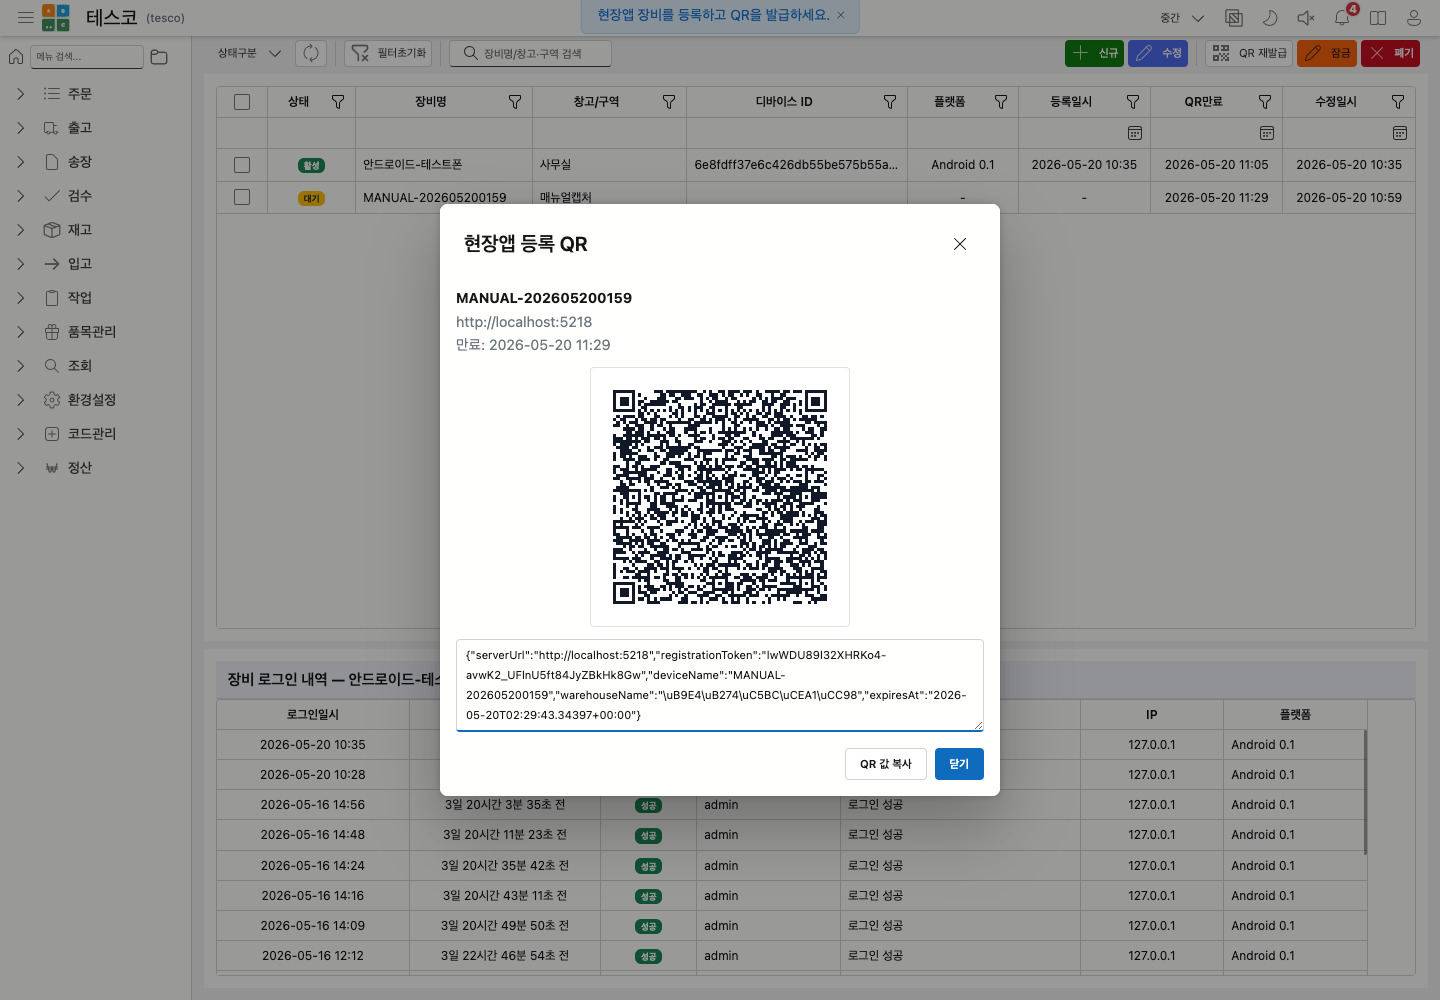This screenshot has width=1440, height=1000.
Task: Click the 필터초기화 button
Action: click(x=388, y=53)
